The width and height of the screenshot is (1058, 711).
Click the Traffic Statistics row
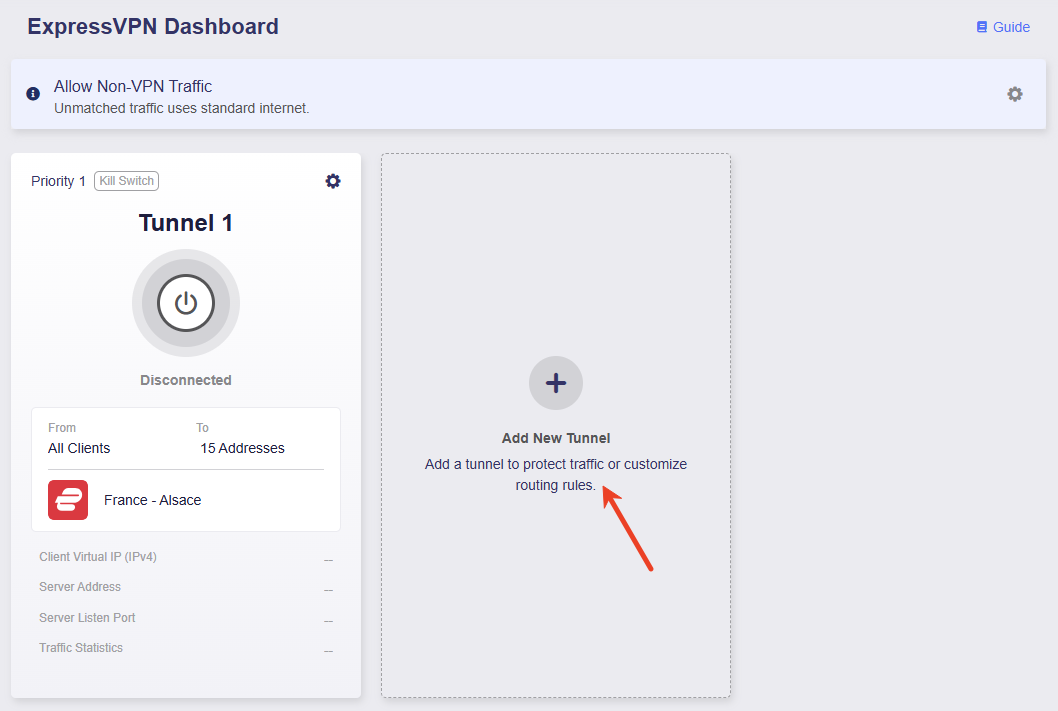pyautogui.click(x=186, y=648)
